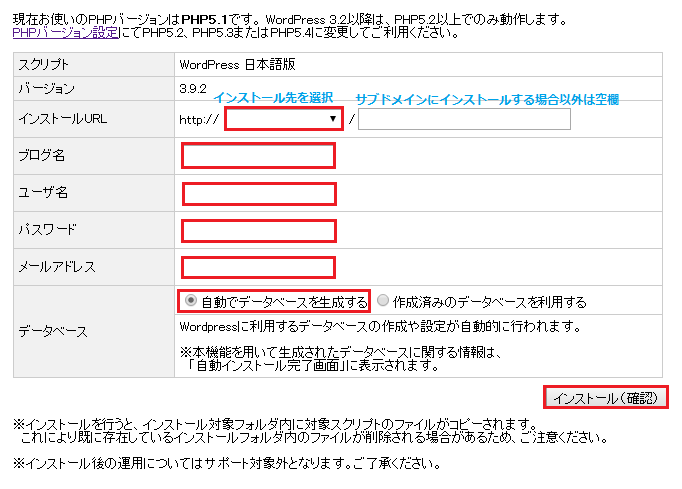Click the ブログ名 input field

[x=258, y=156]
